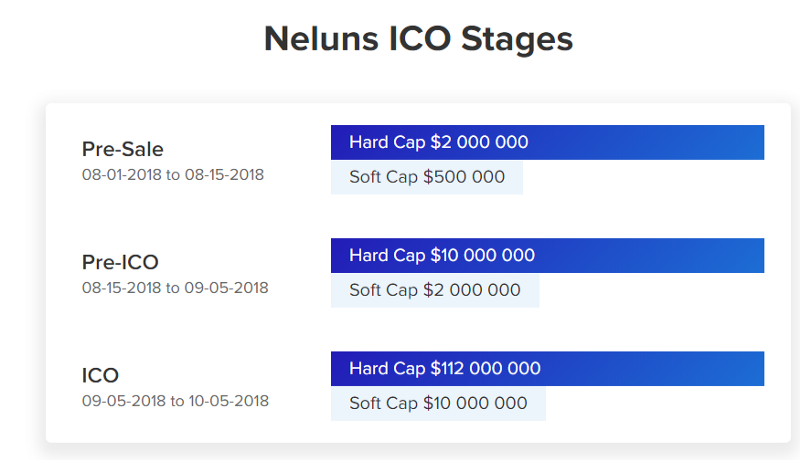Select the Pre-Sale stage label

pos(122,149)
